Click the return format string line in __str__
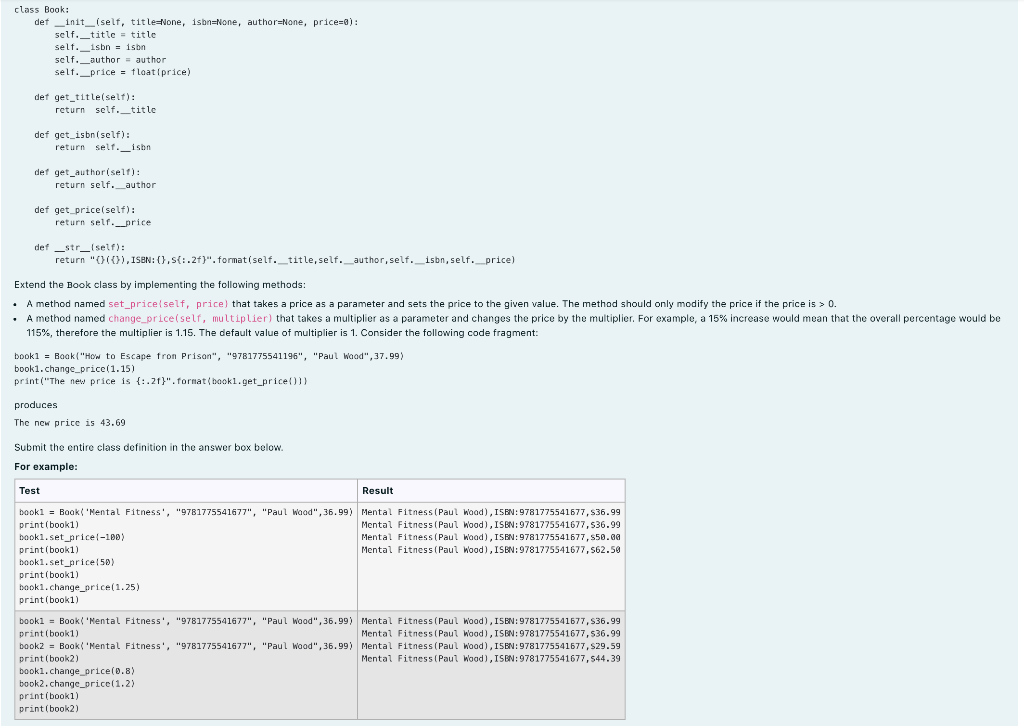Screen dimensions: 1024x726 285,260
